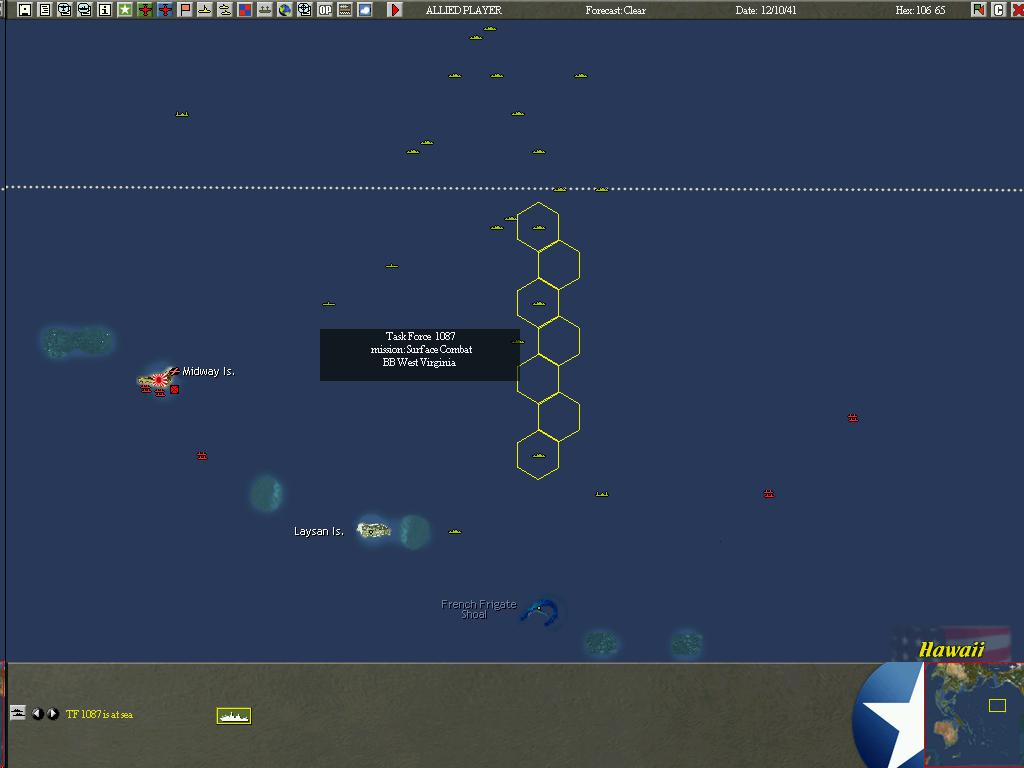Click the Midway Is. label

pos(208,371)
